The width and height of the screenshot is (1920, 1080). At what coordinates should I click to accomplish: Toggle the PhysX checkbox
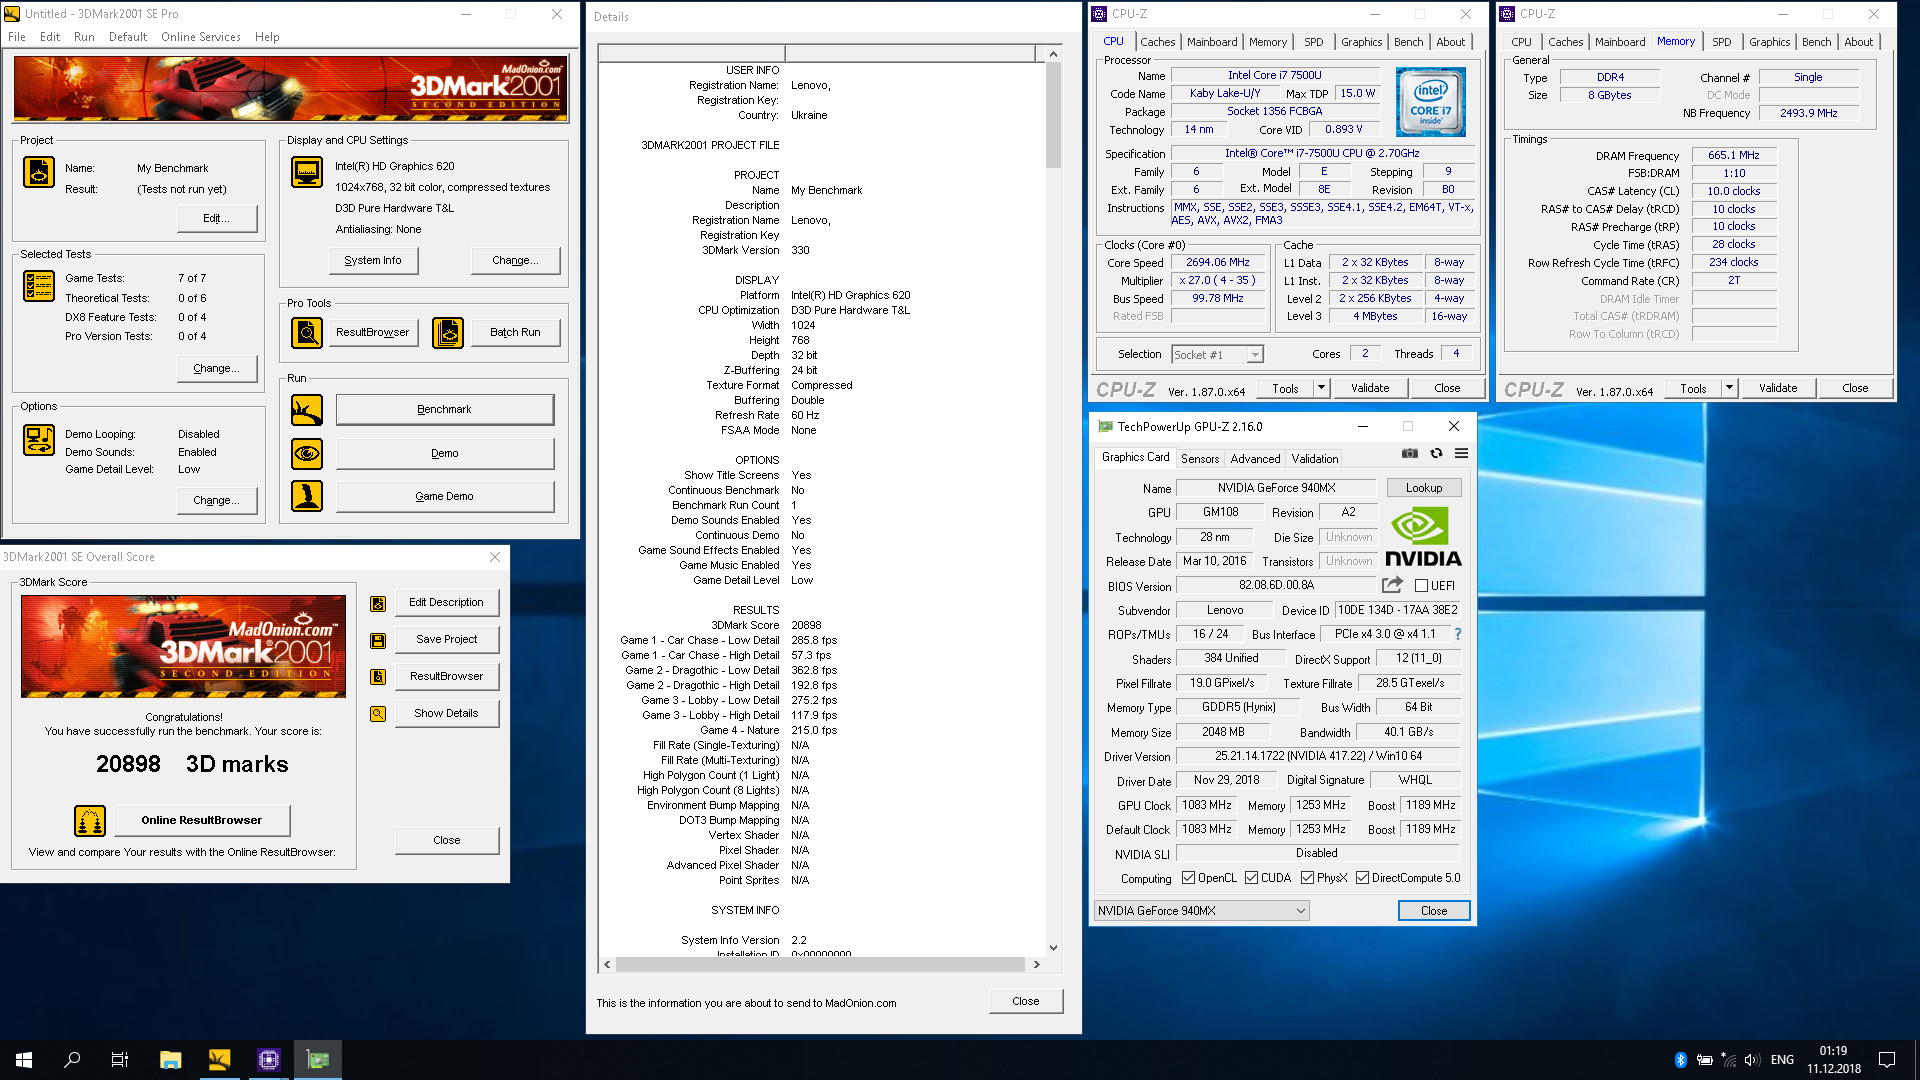1307,878
